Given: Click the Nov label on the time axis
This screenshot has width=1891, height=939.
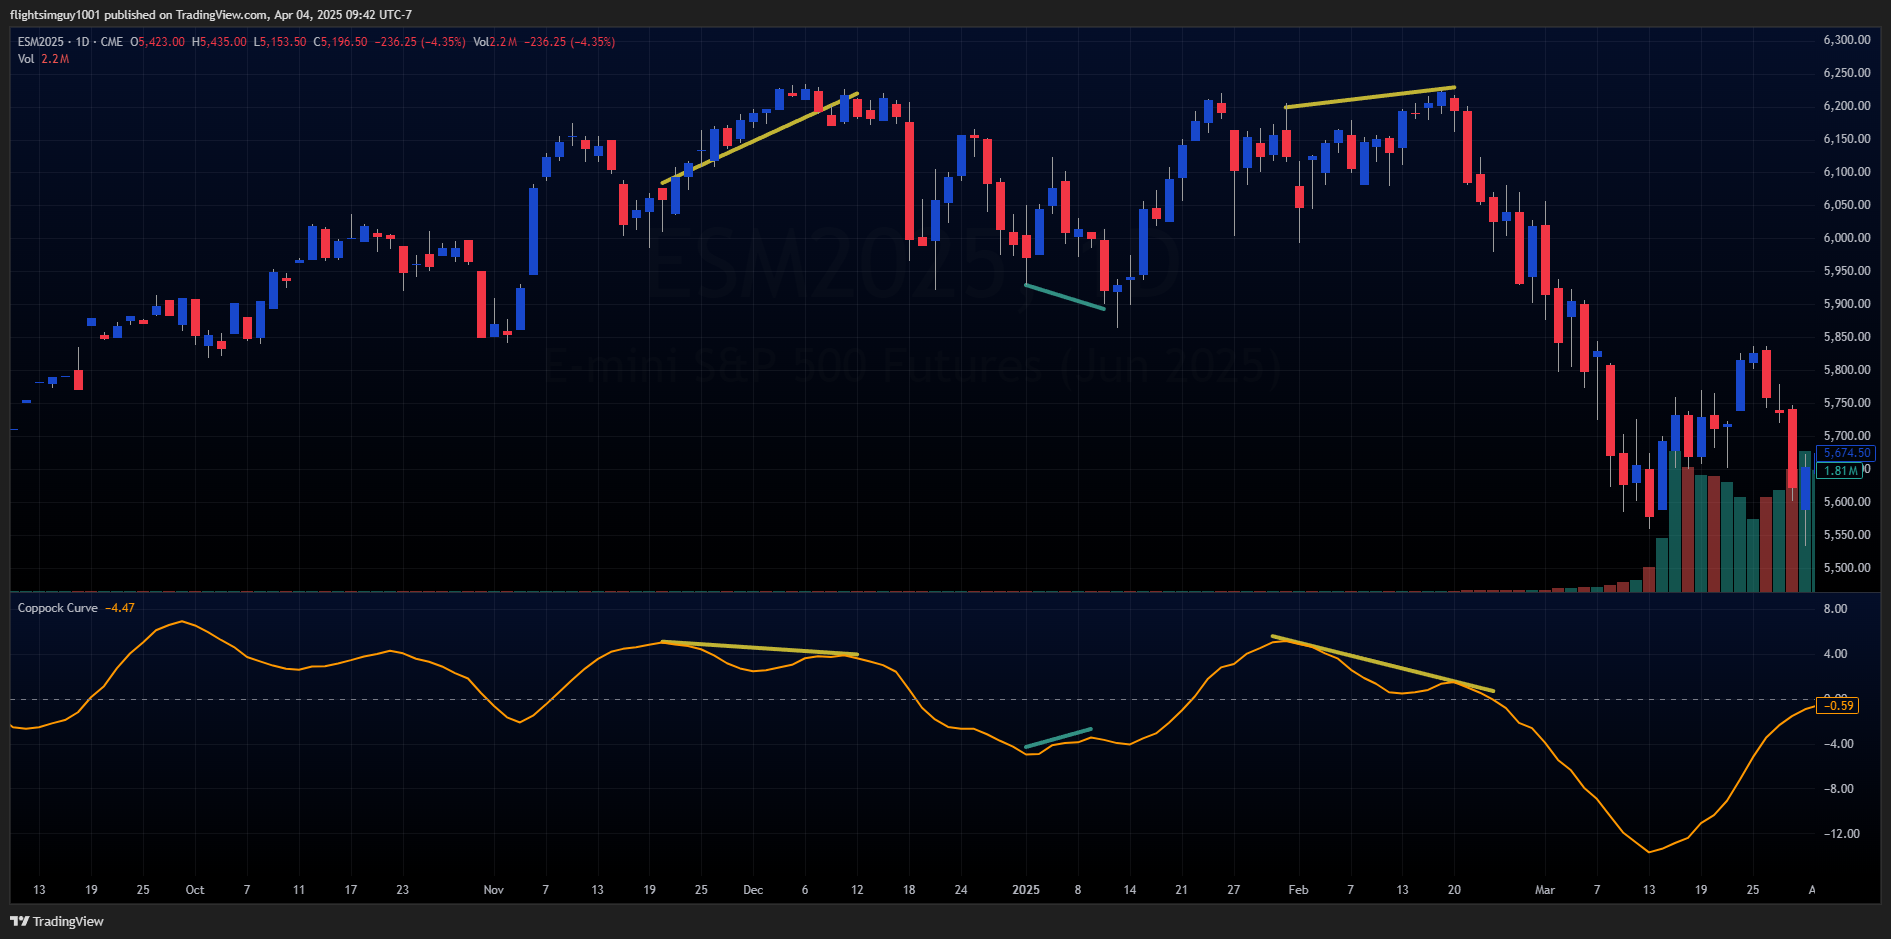Looking at the screenshot, I should tap(494, 890).
